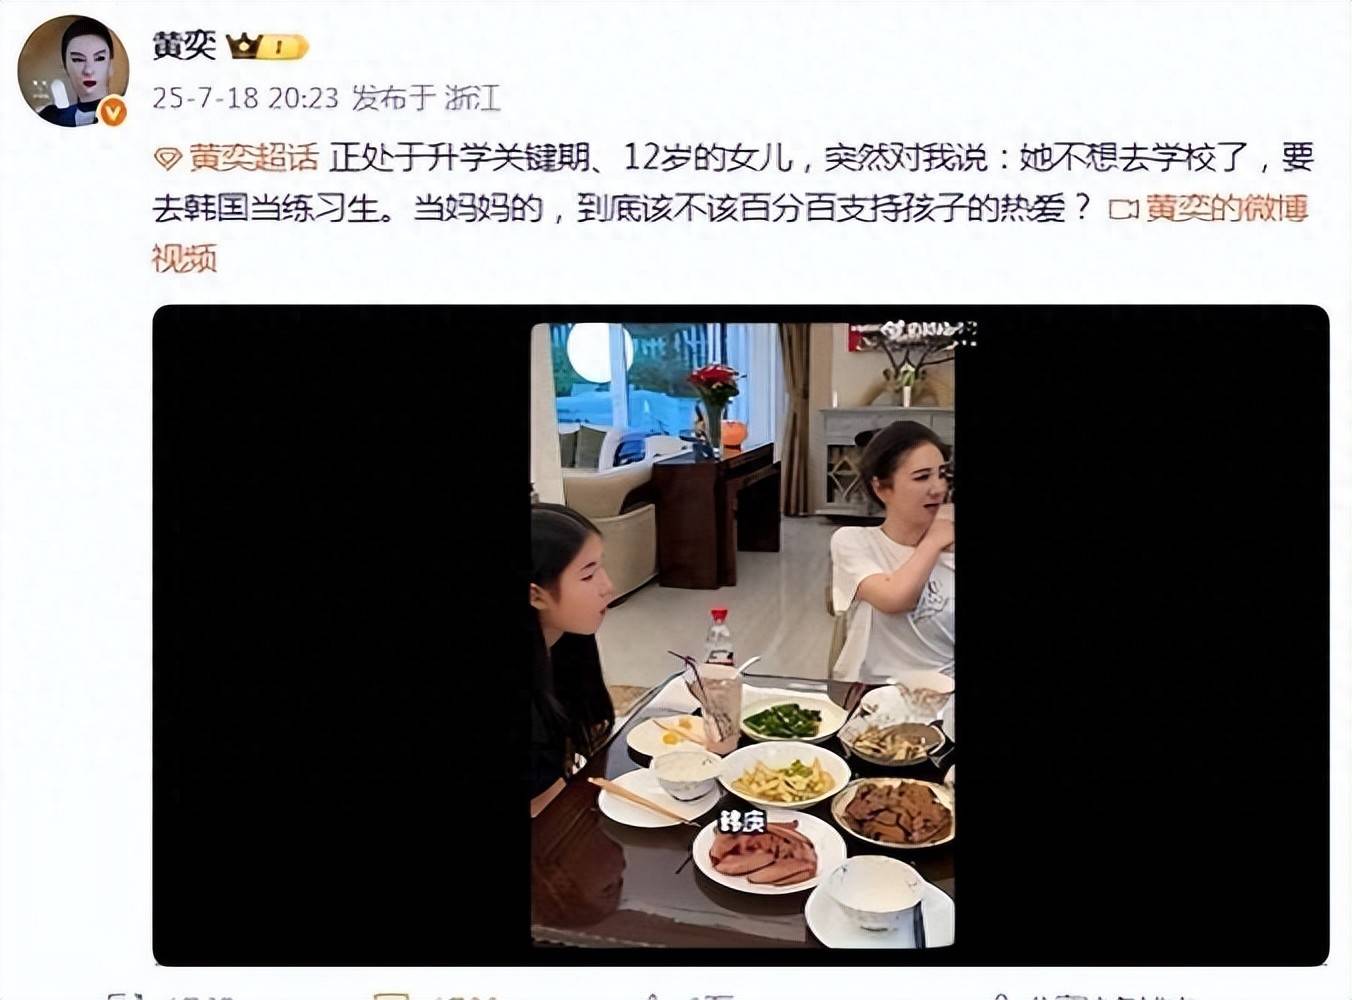Click the orange verified V badge
Image resolution: width=1352 pixels, height=1000 pixels.
click(113, 112)
